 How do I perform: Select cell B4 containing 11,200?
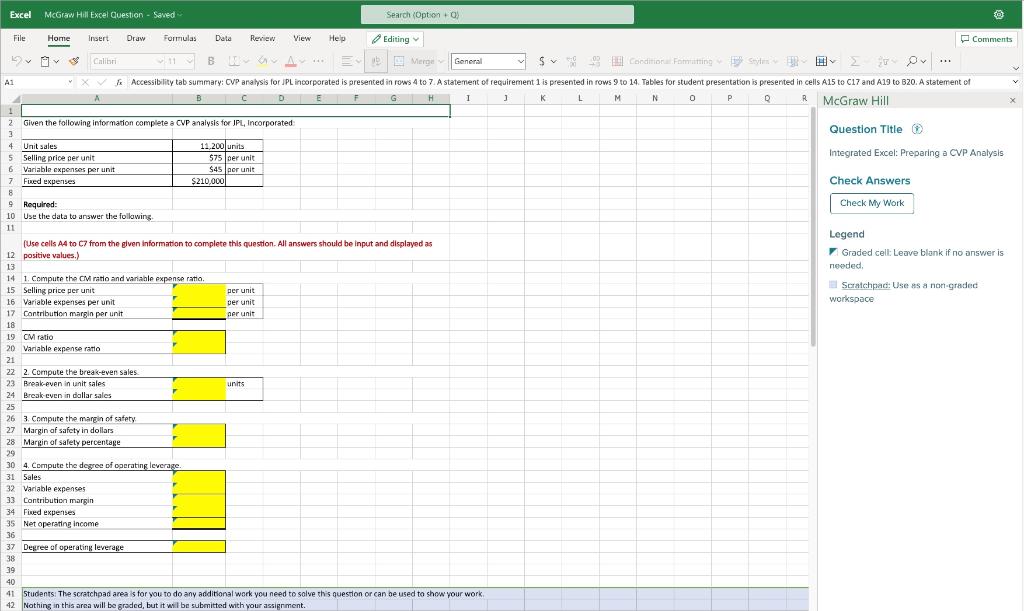pos(199,146)
